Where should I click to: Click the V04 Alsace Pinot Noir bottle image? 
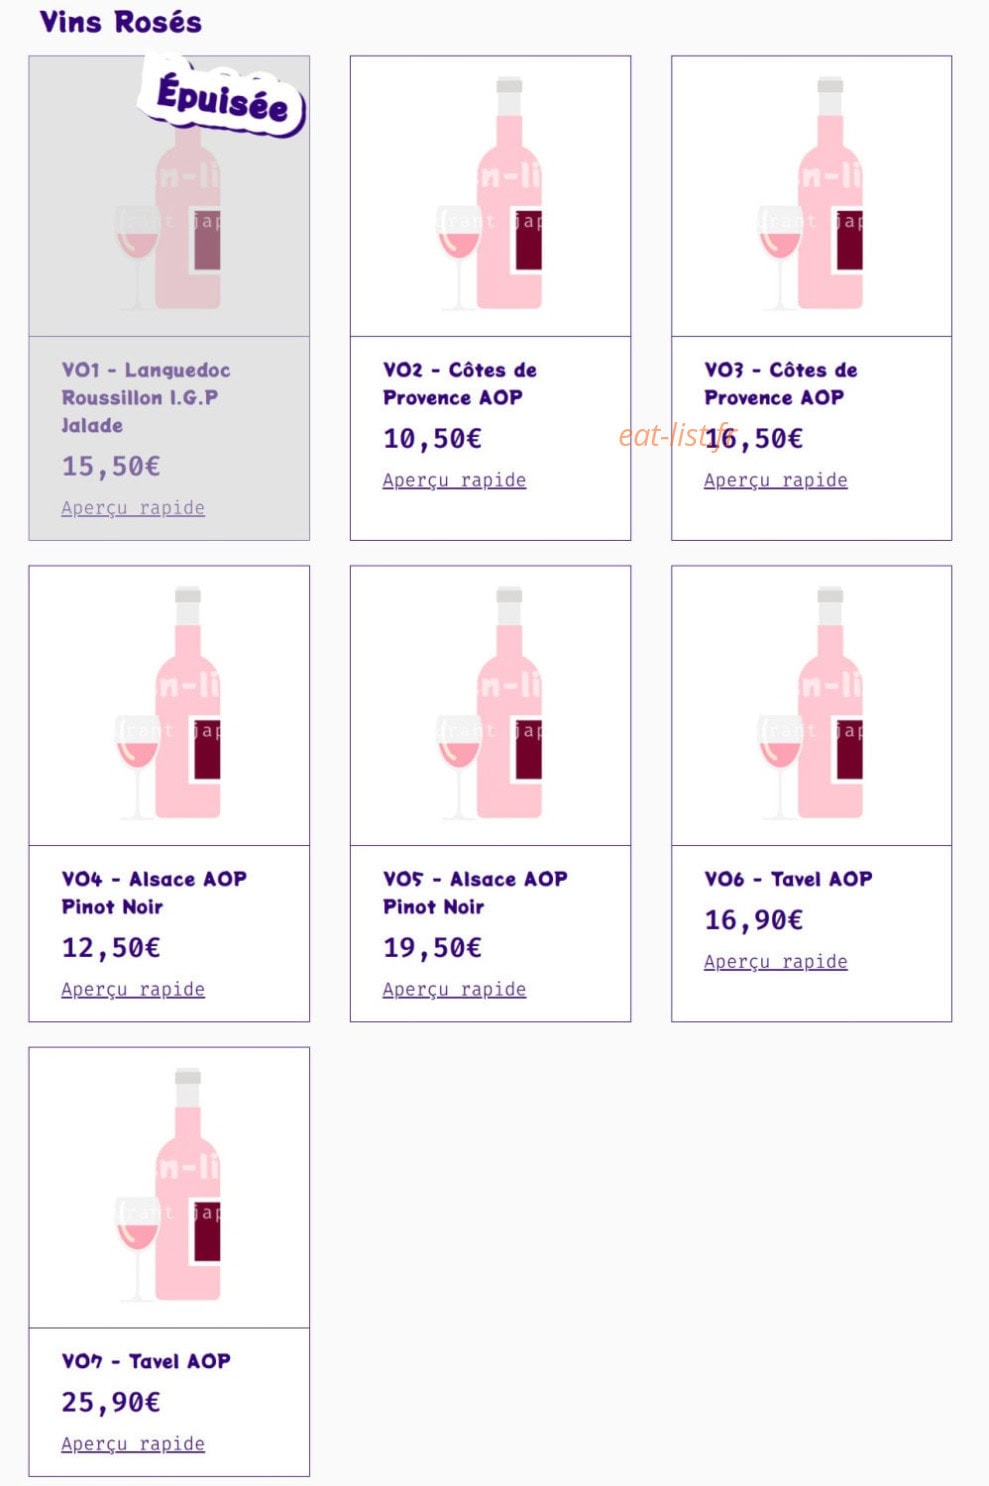[x=169, y=706]
